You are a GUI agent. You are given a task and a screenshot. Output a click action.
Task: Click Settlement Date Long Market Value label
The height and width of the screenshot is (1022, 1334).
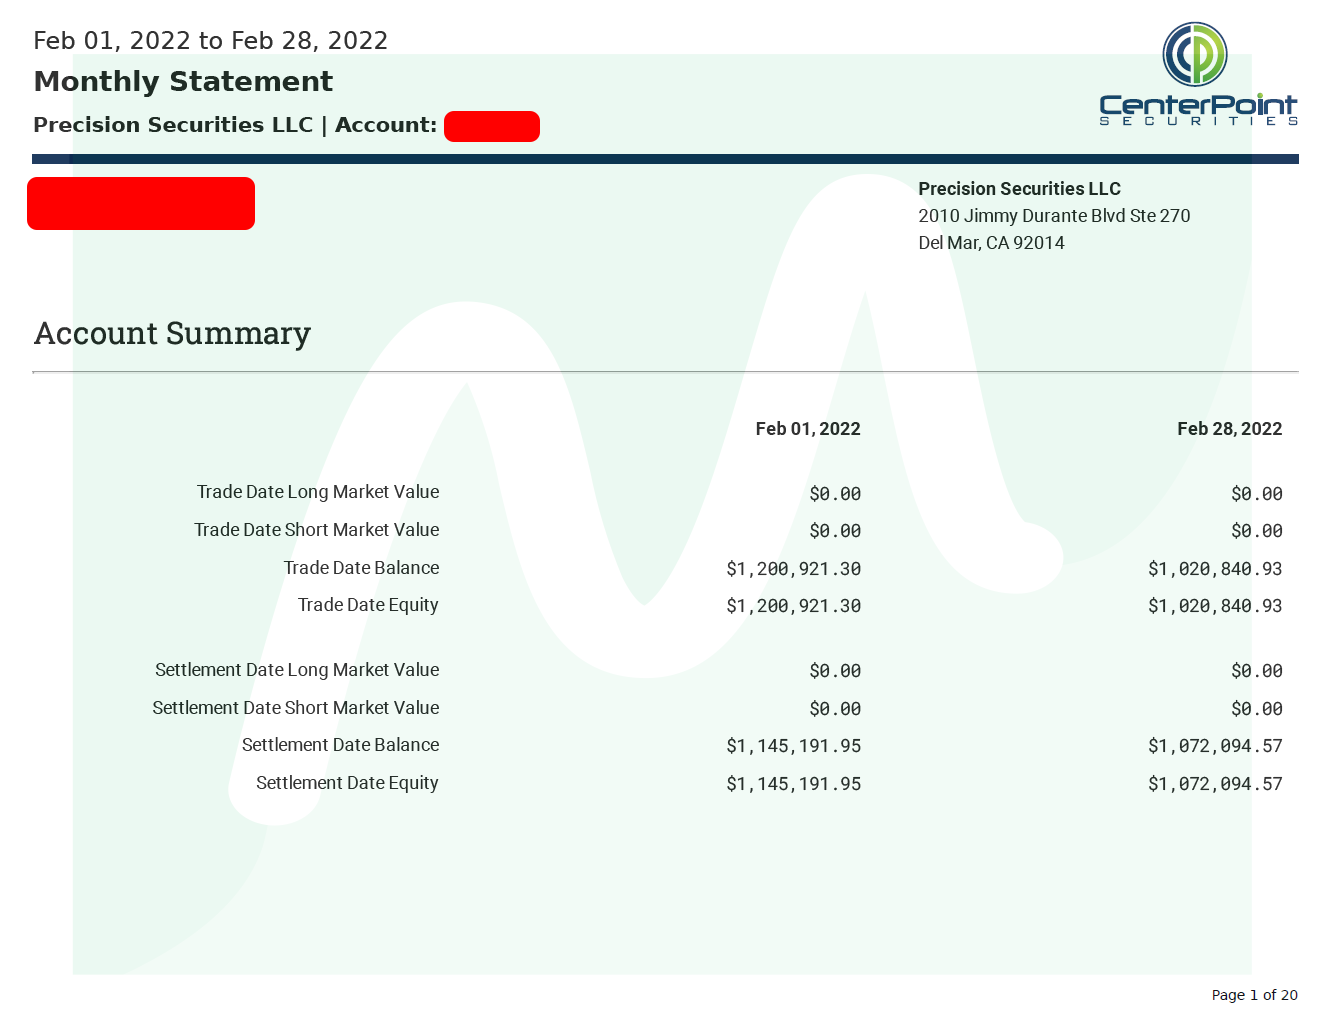tap(297, 670)
